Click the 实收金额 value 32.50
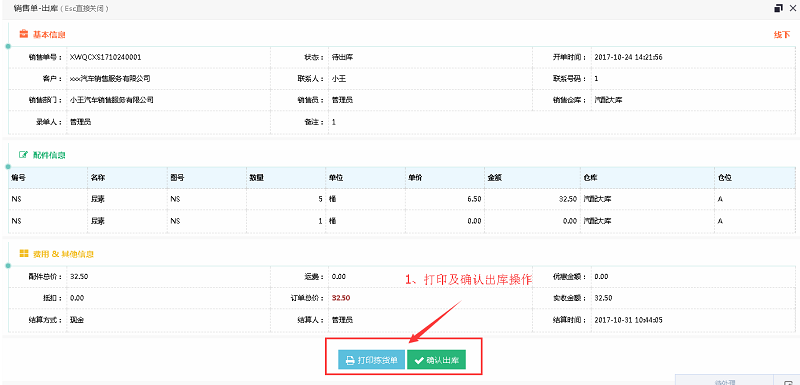 604,298
